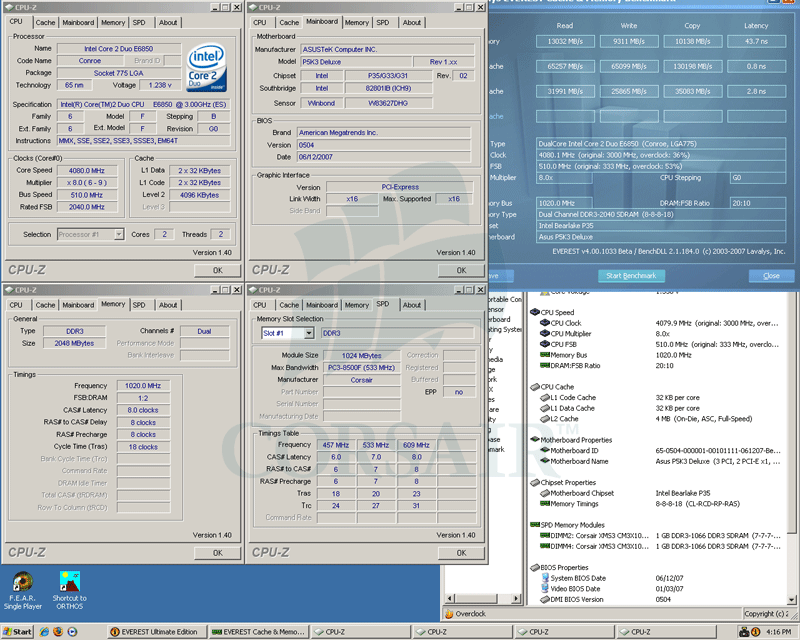Click the BIOS Properties group icon
Image resolution: width=800 pixels, height=640 pixels.
(x=535, y=567)
